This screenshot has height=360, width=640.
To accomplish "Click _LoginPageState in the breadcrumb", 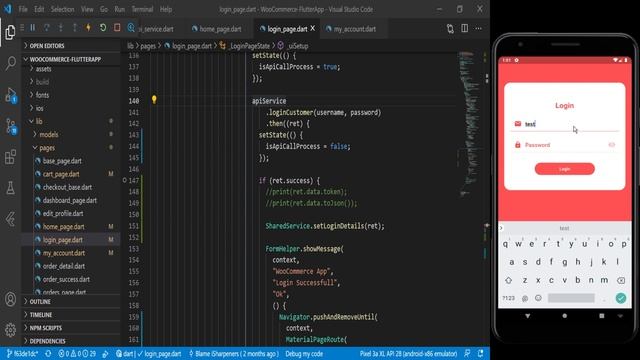I will click(249, 46).
